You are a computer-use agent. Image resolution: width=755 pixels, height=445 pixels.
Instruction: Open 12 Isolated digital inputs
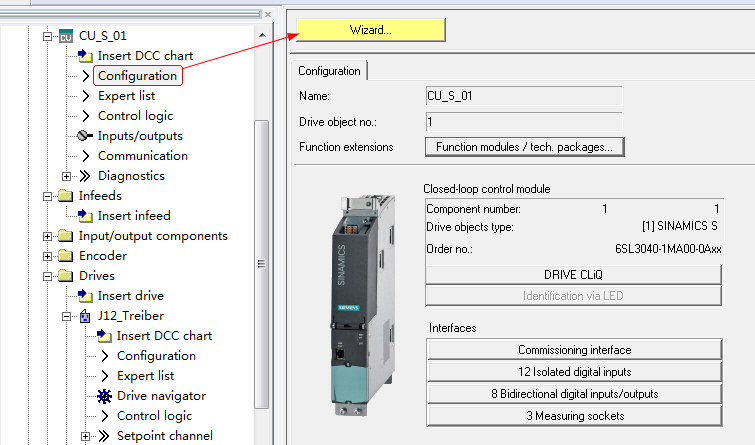574,372
